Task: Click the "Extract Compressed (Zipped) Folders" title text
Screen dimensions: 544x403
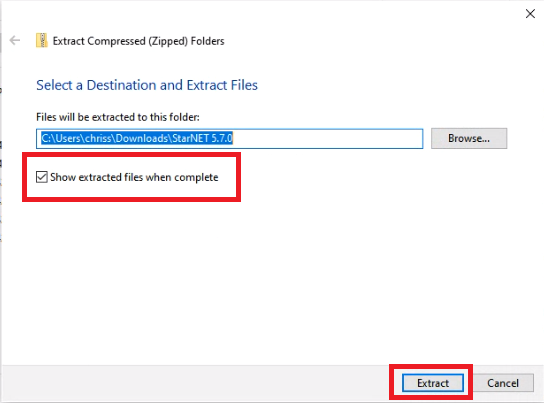Action: 138,41
